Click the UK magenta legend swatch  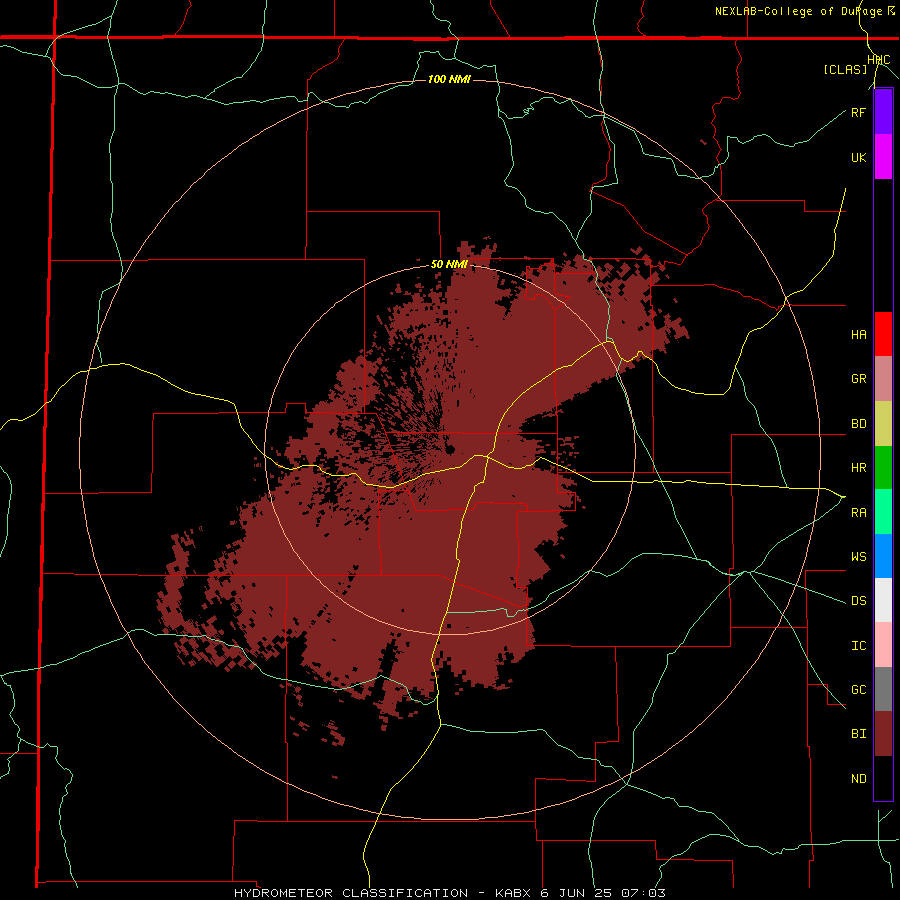883,157
